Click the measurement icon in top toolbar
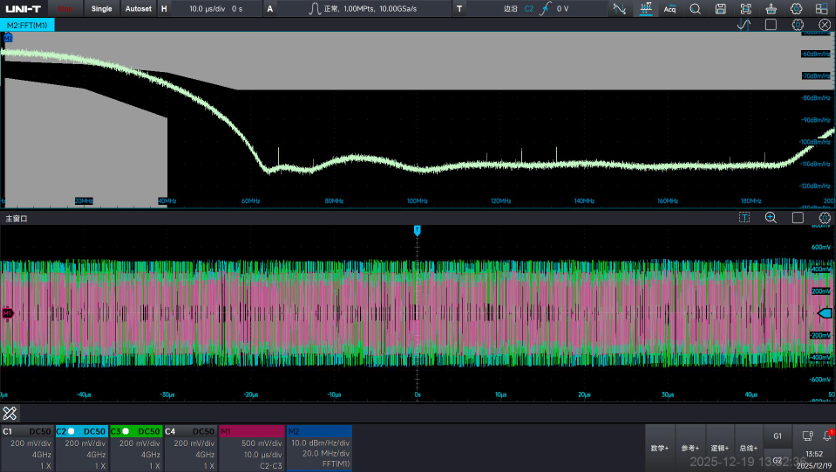Image resolution: width=836 pixels, height=472 pixels. pos(646,9)
